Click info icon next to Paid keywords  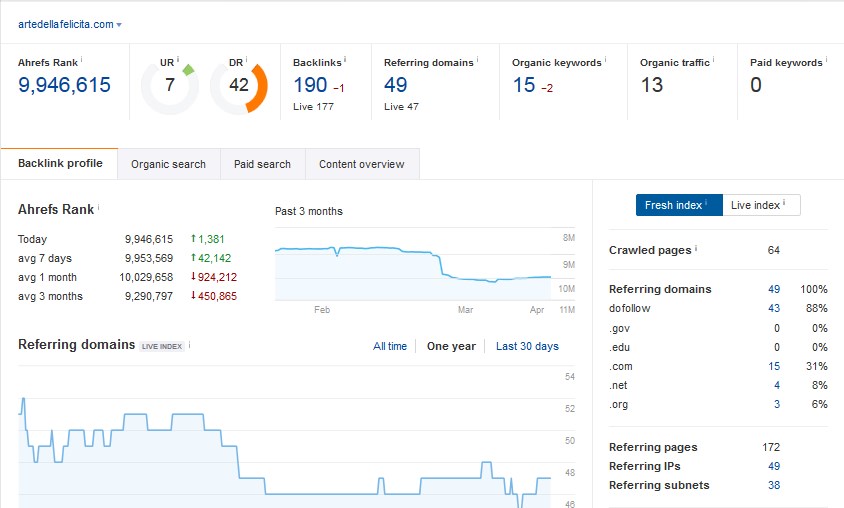pos(827,60)
